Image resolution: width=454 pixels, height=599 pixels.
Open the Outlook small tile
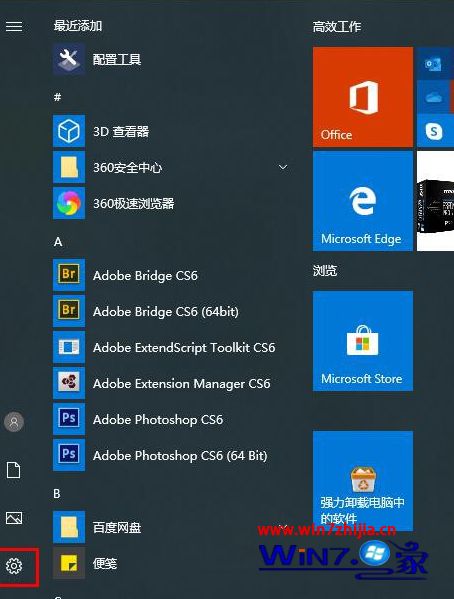pos(434,63)
